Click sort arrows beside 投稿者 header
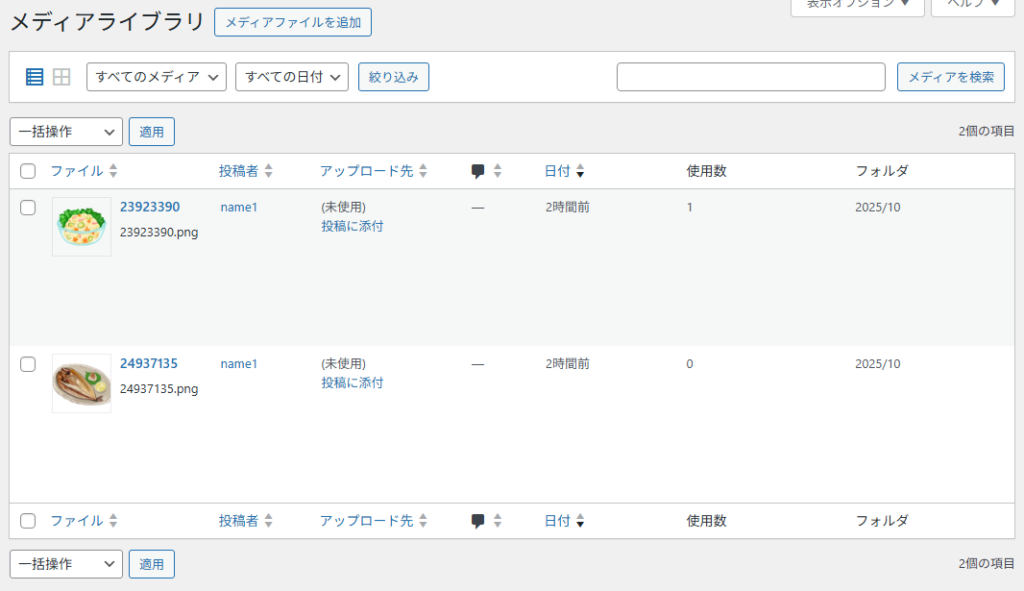This screenshot has height=591, width=1024. 268,171
